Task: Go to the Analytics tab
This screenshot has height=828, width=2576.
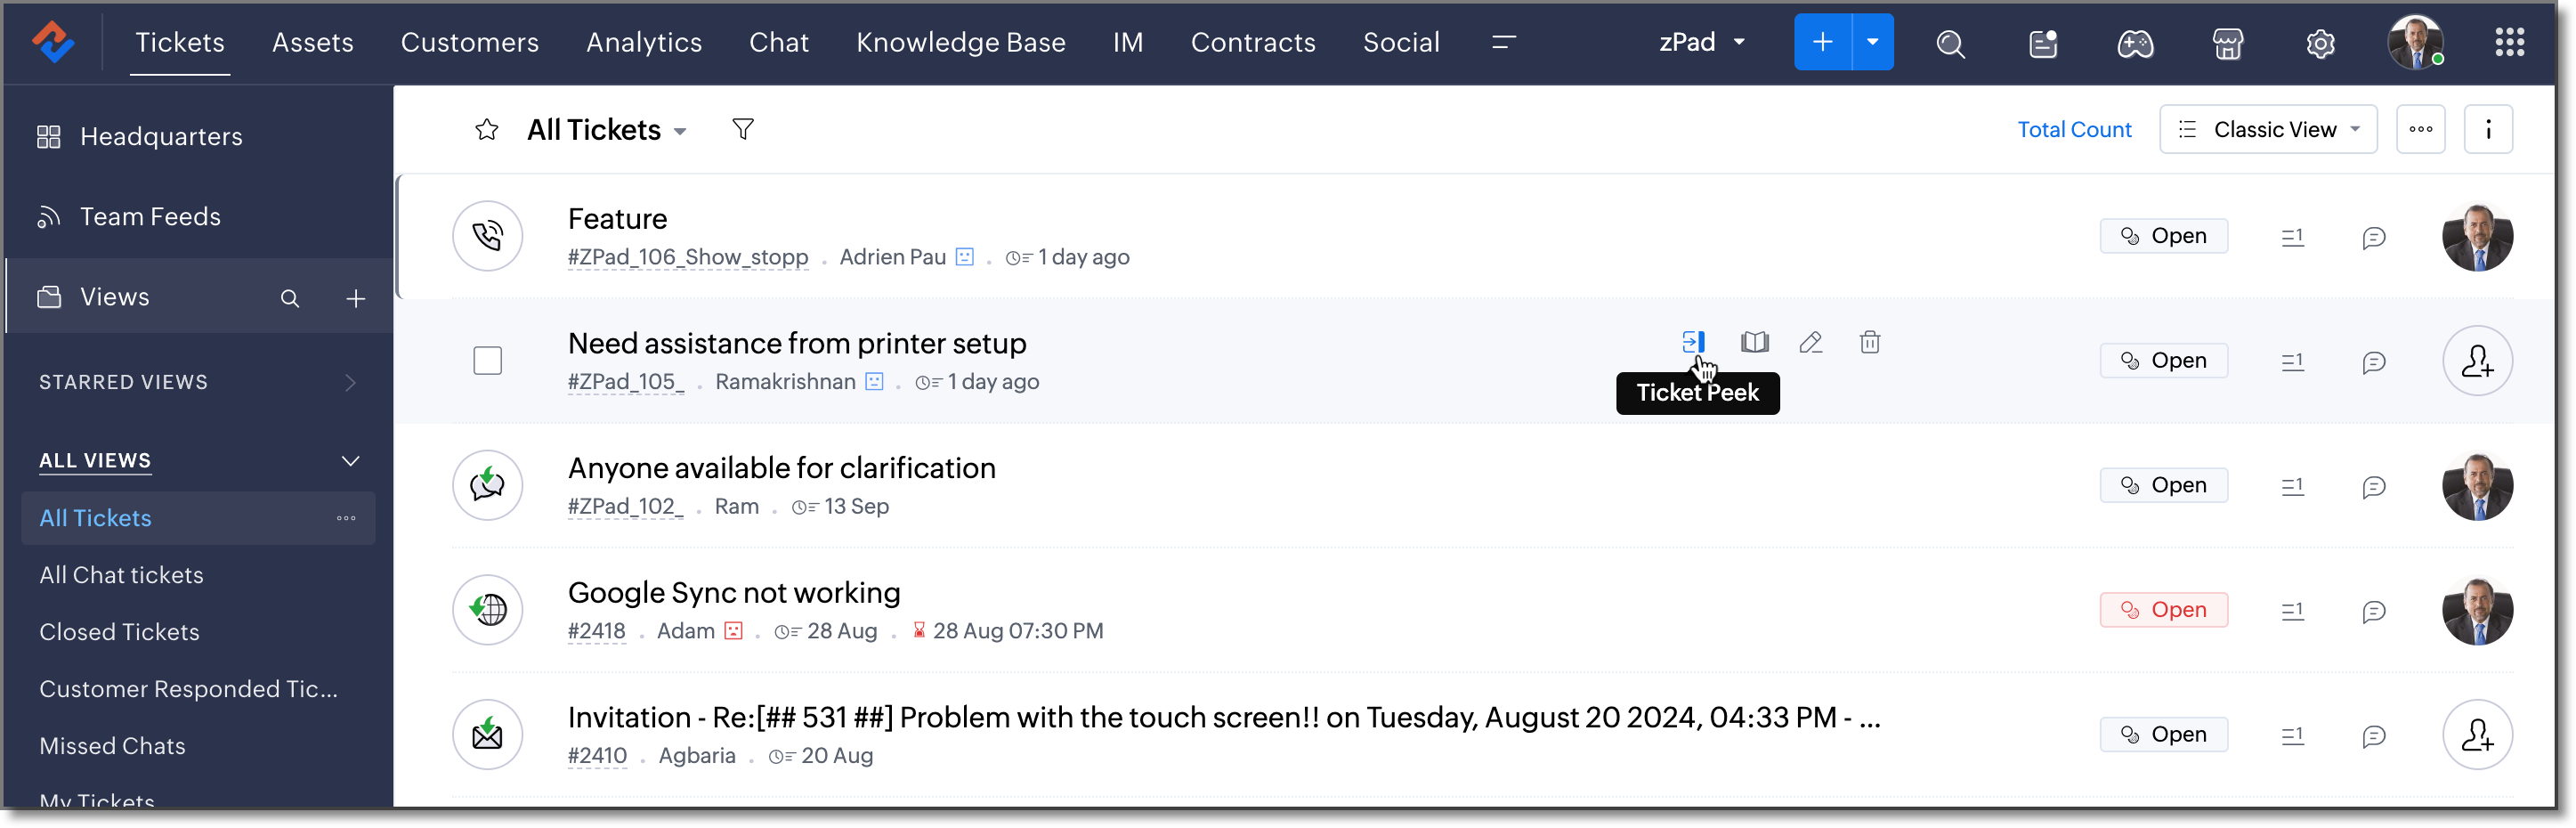Action: 644,42
